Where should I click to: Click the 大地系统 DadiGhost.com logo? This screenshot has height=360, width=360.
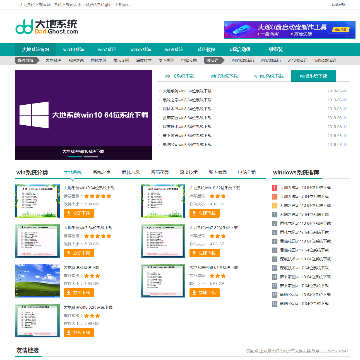coord(47,27)
